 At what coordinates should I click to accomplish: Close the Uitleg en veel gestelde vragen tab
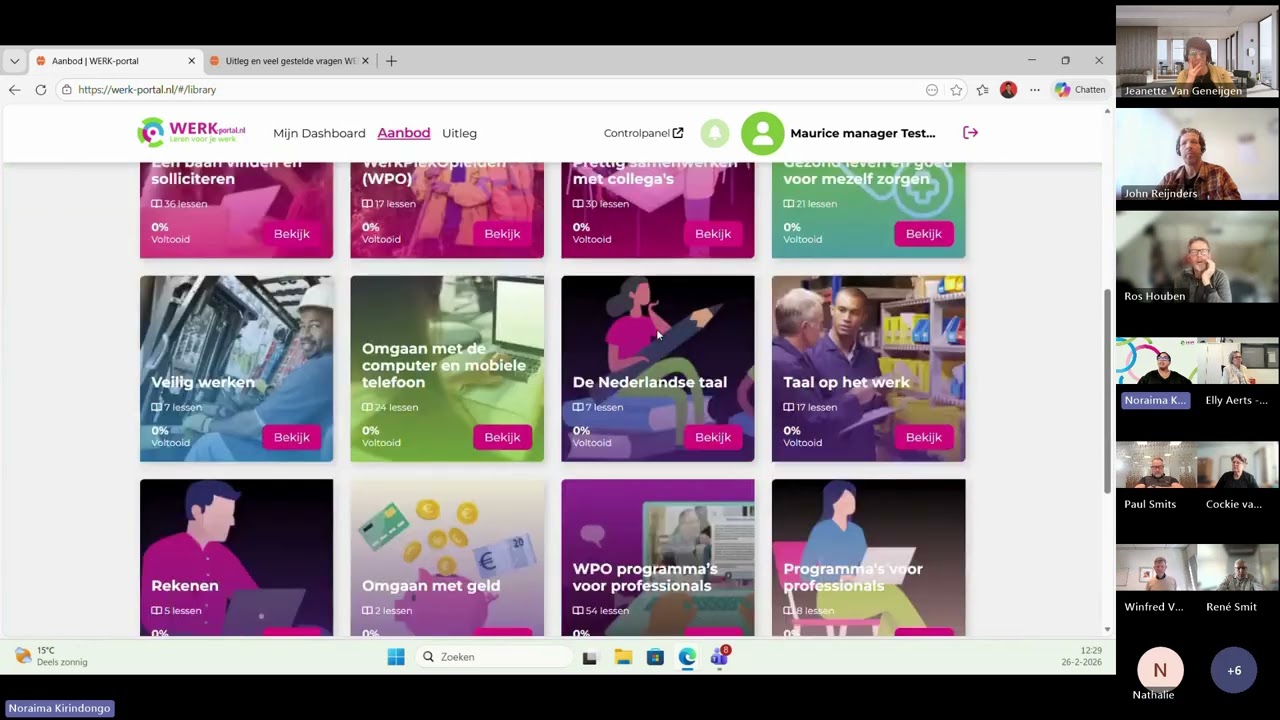pos(365,61)
